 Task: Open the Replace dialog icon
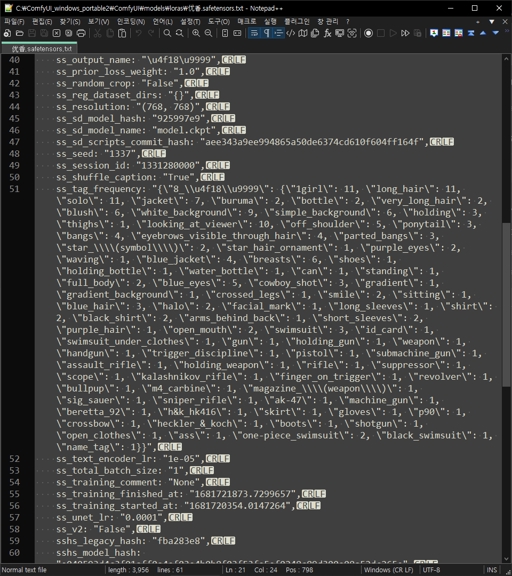[x=180, y=33]
